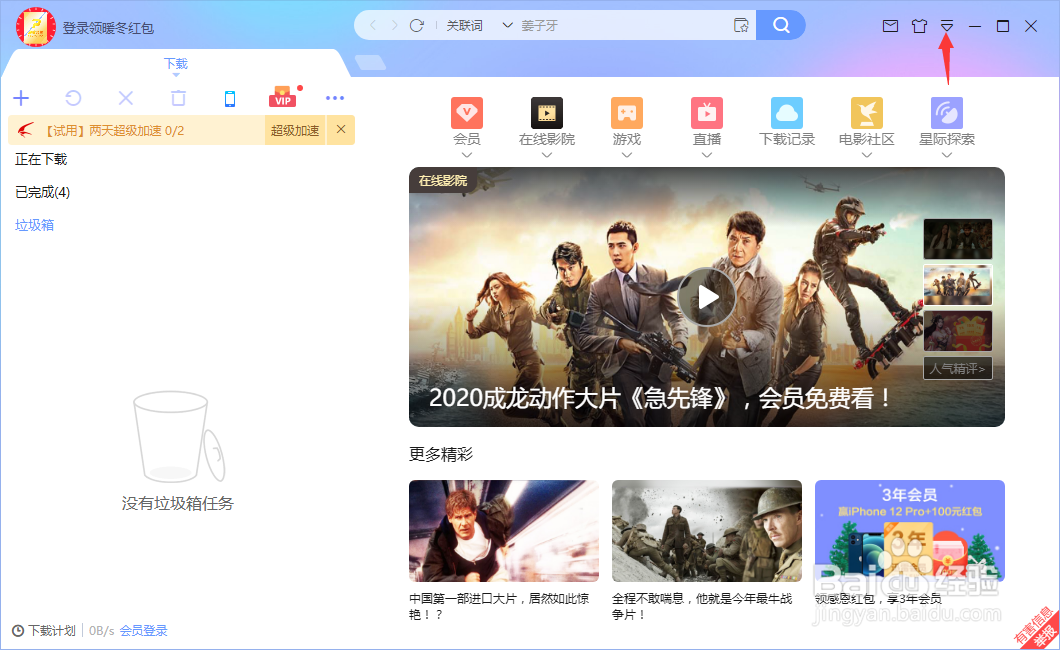Click caption 全程不敢喘息，他就是今年最牛战争片
Image resolution: width=1060 pixels, height=650 pixels.
[x=702, y=606]
